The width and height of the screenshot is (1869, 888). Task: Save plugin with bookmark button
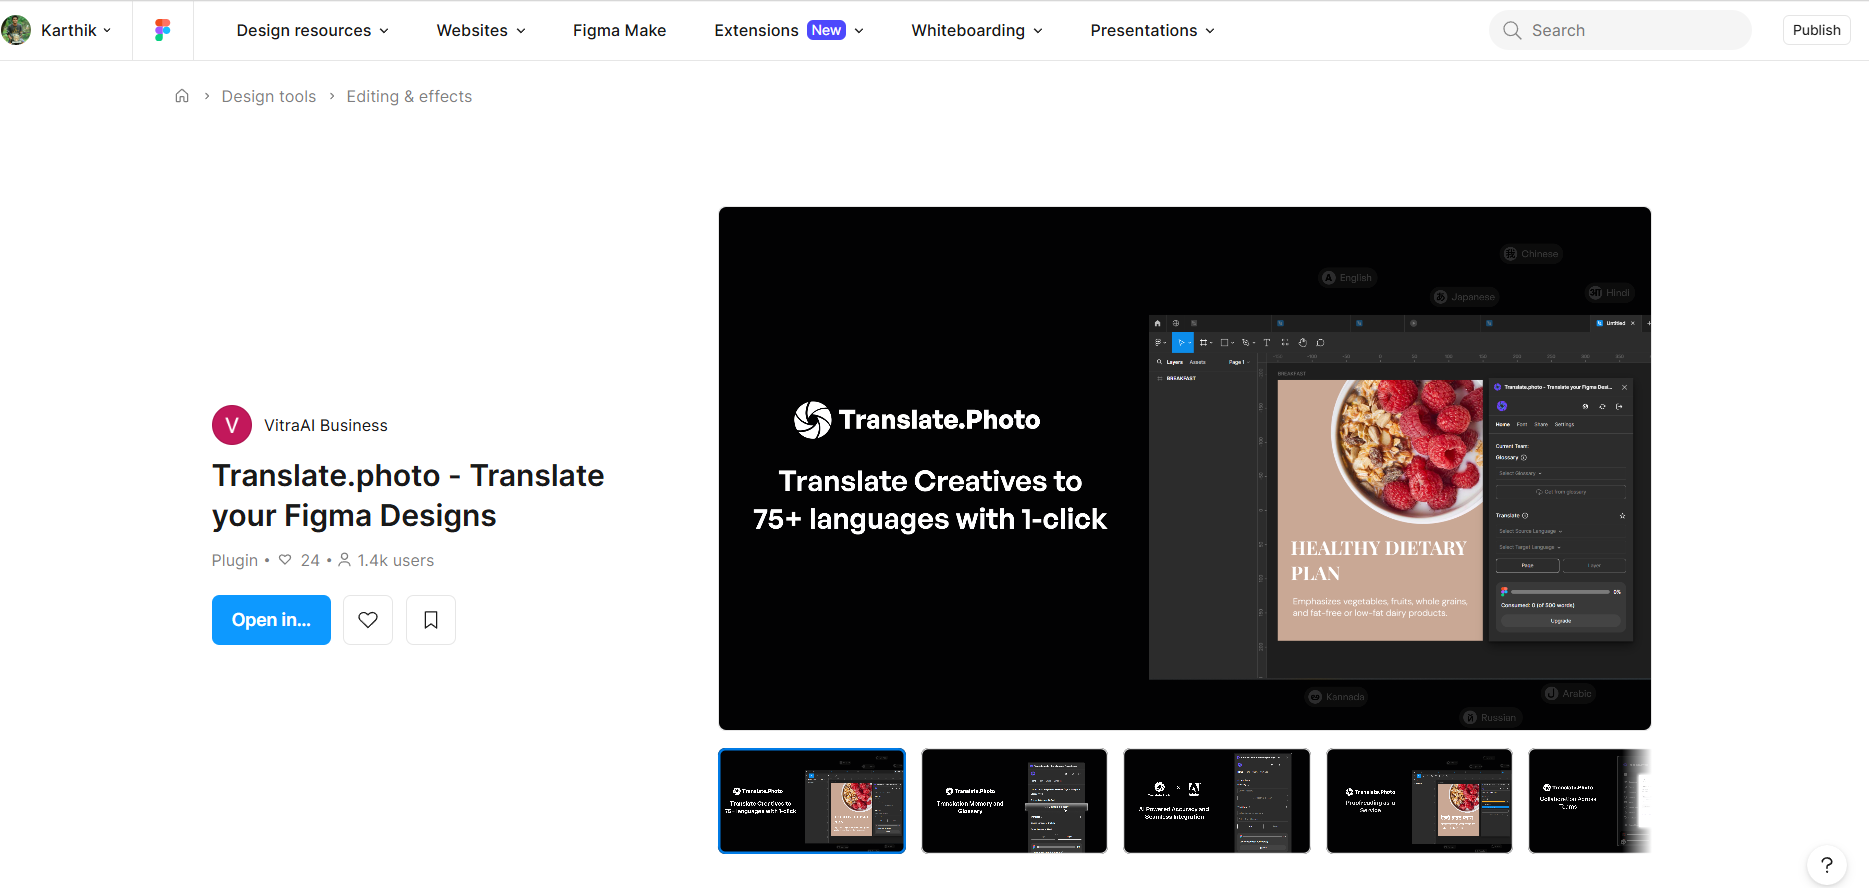point(431,620)
